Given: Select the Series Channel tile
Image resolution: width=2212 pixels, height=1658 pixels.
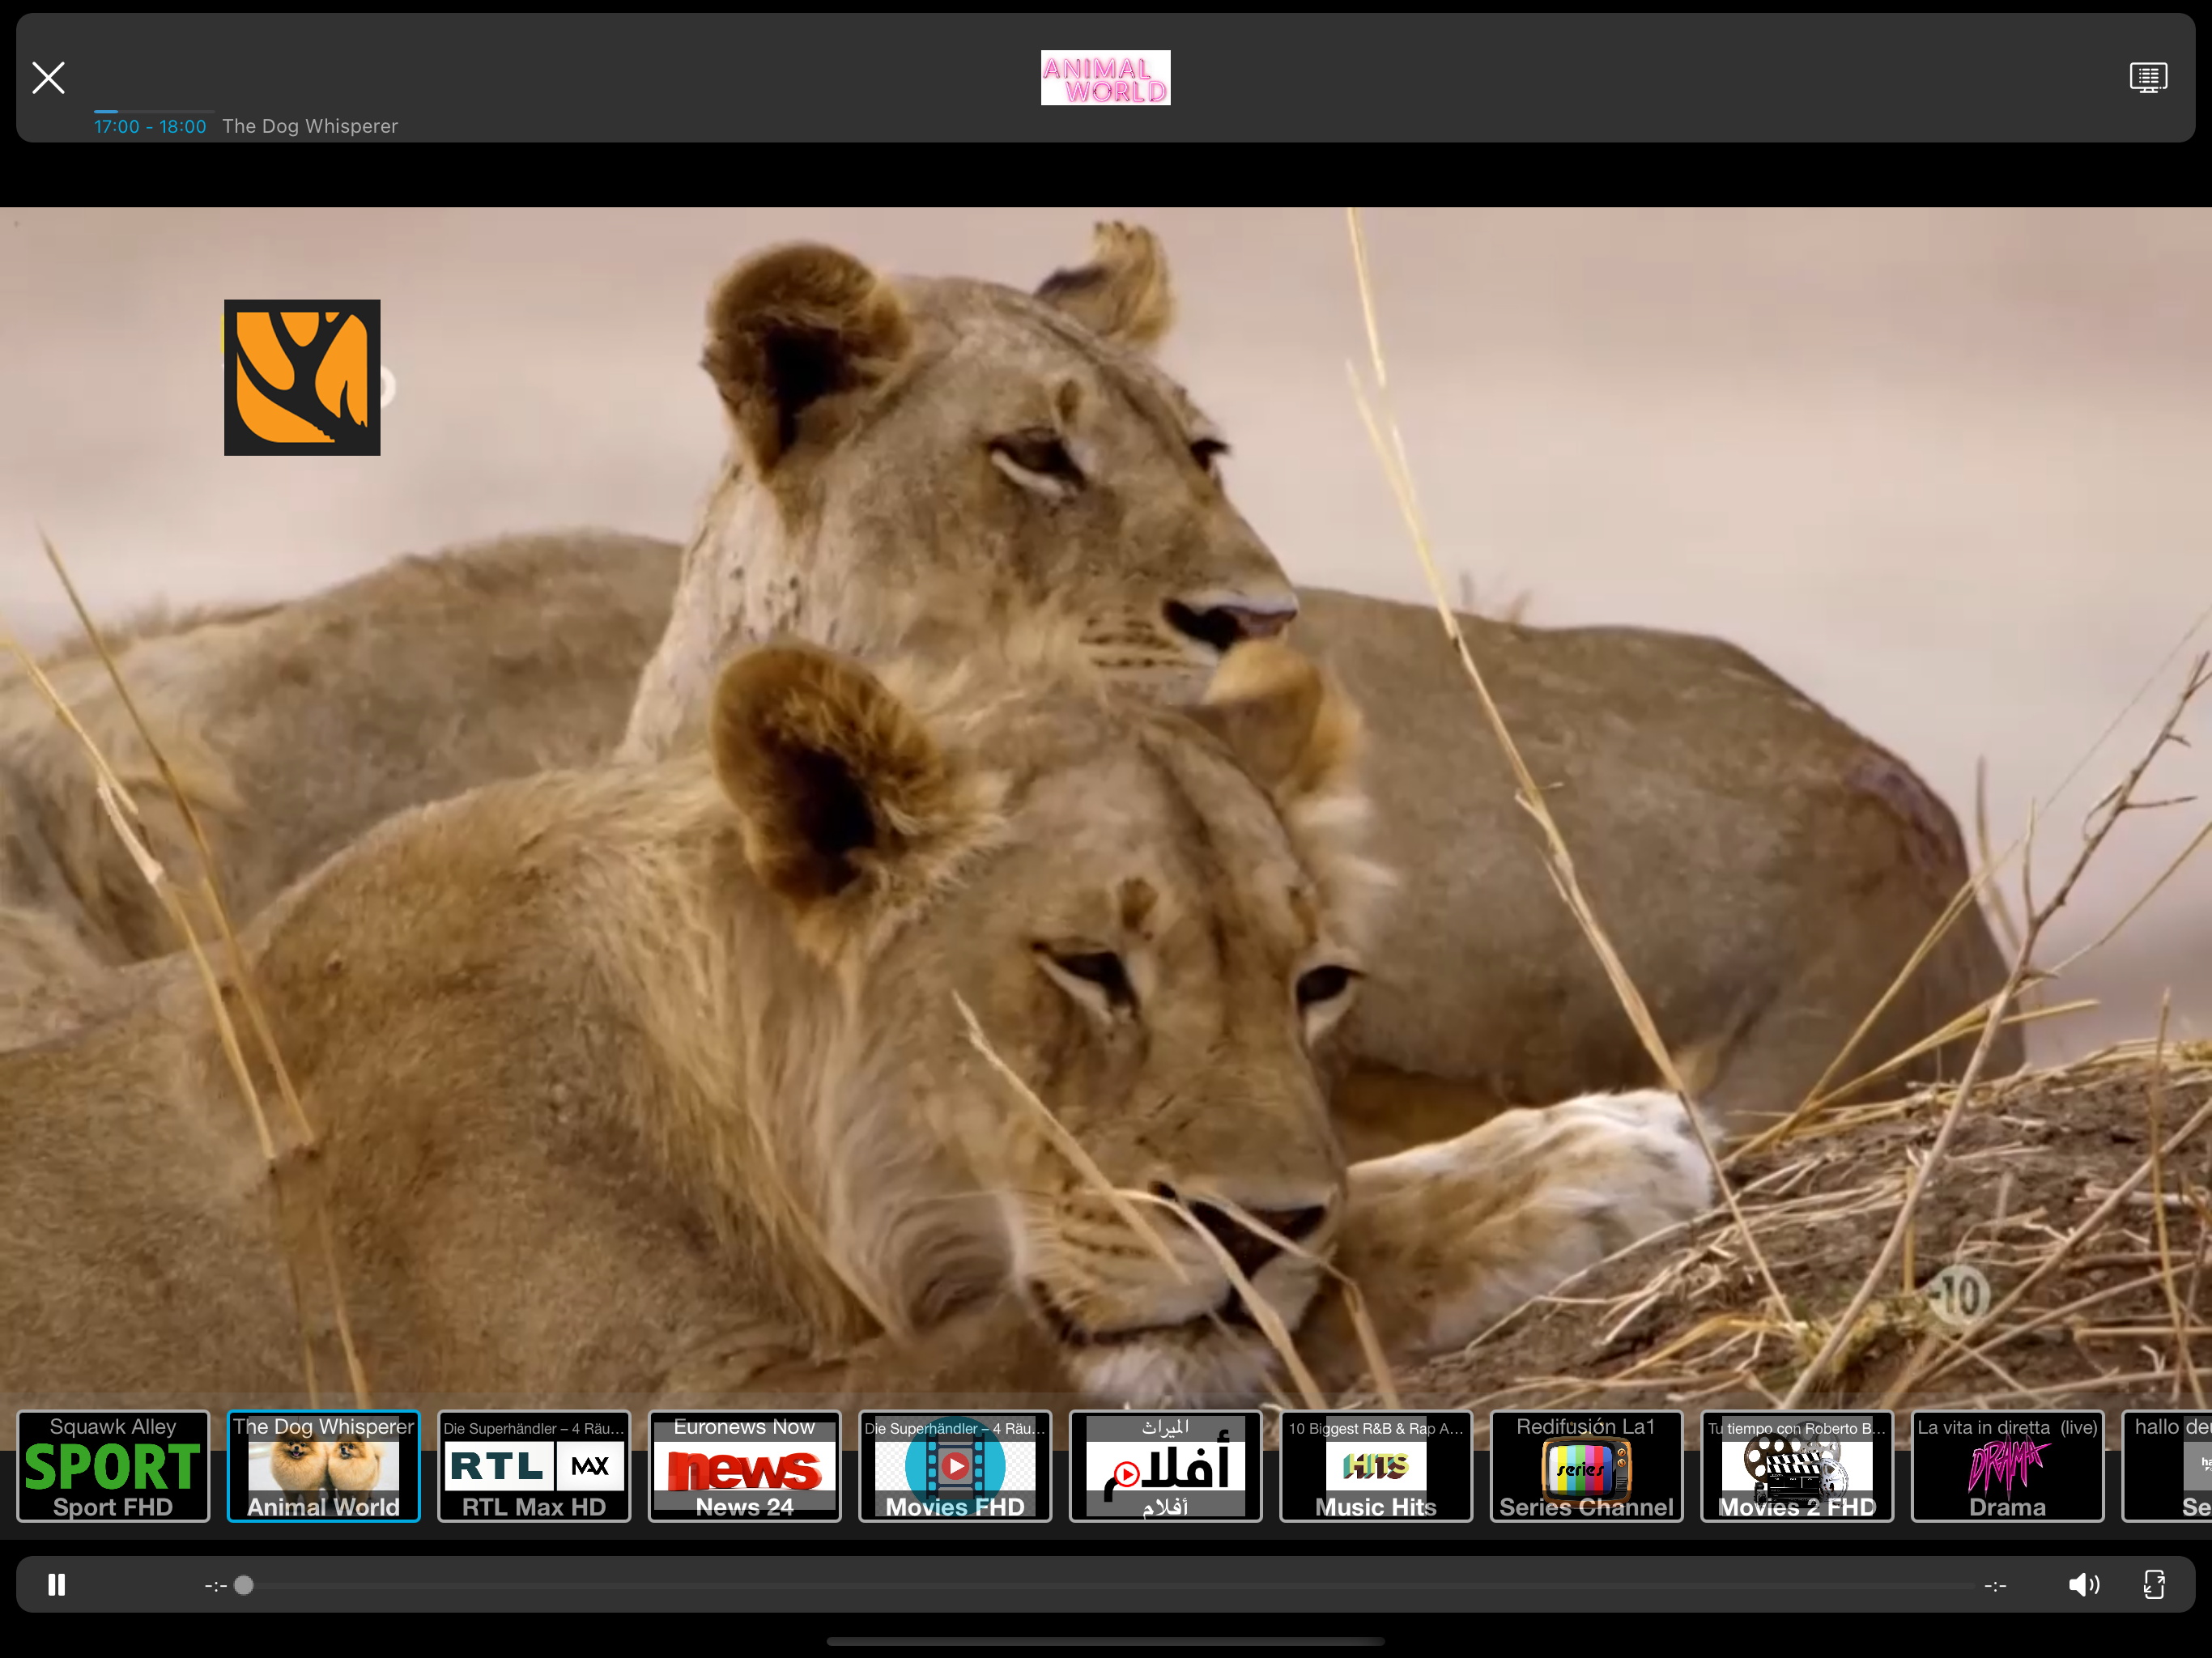Looking at the screenshot, I should [x=1586, y=1466].
